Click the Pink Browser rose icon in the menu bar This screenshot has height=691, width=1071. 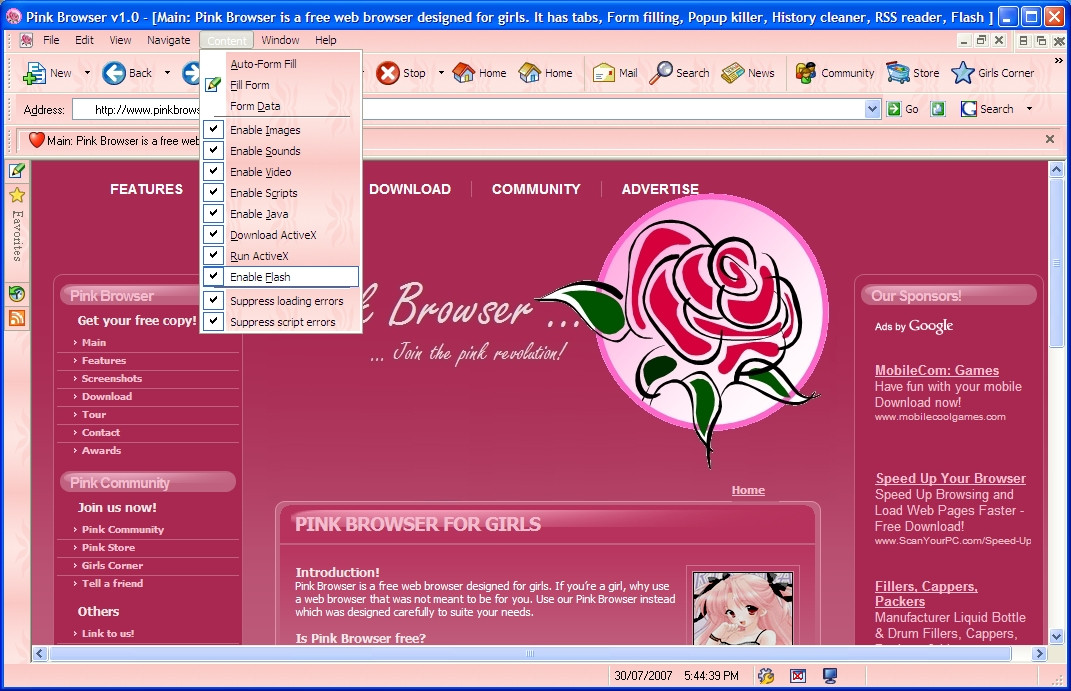[x=26, y=40]
